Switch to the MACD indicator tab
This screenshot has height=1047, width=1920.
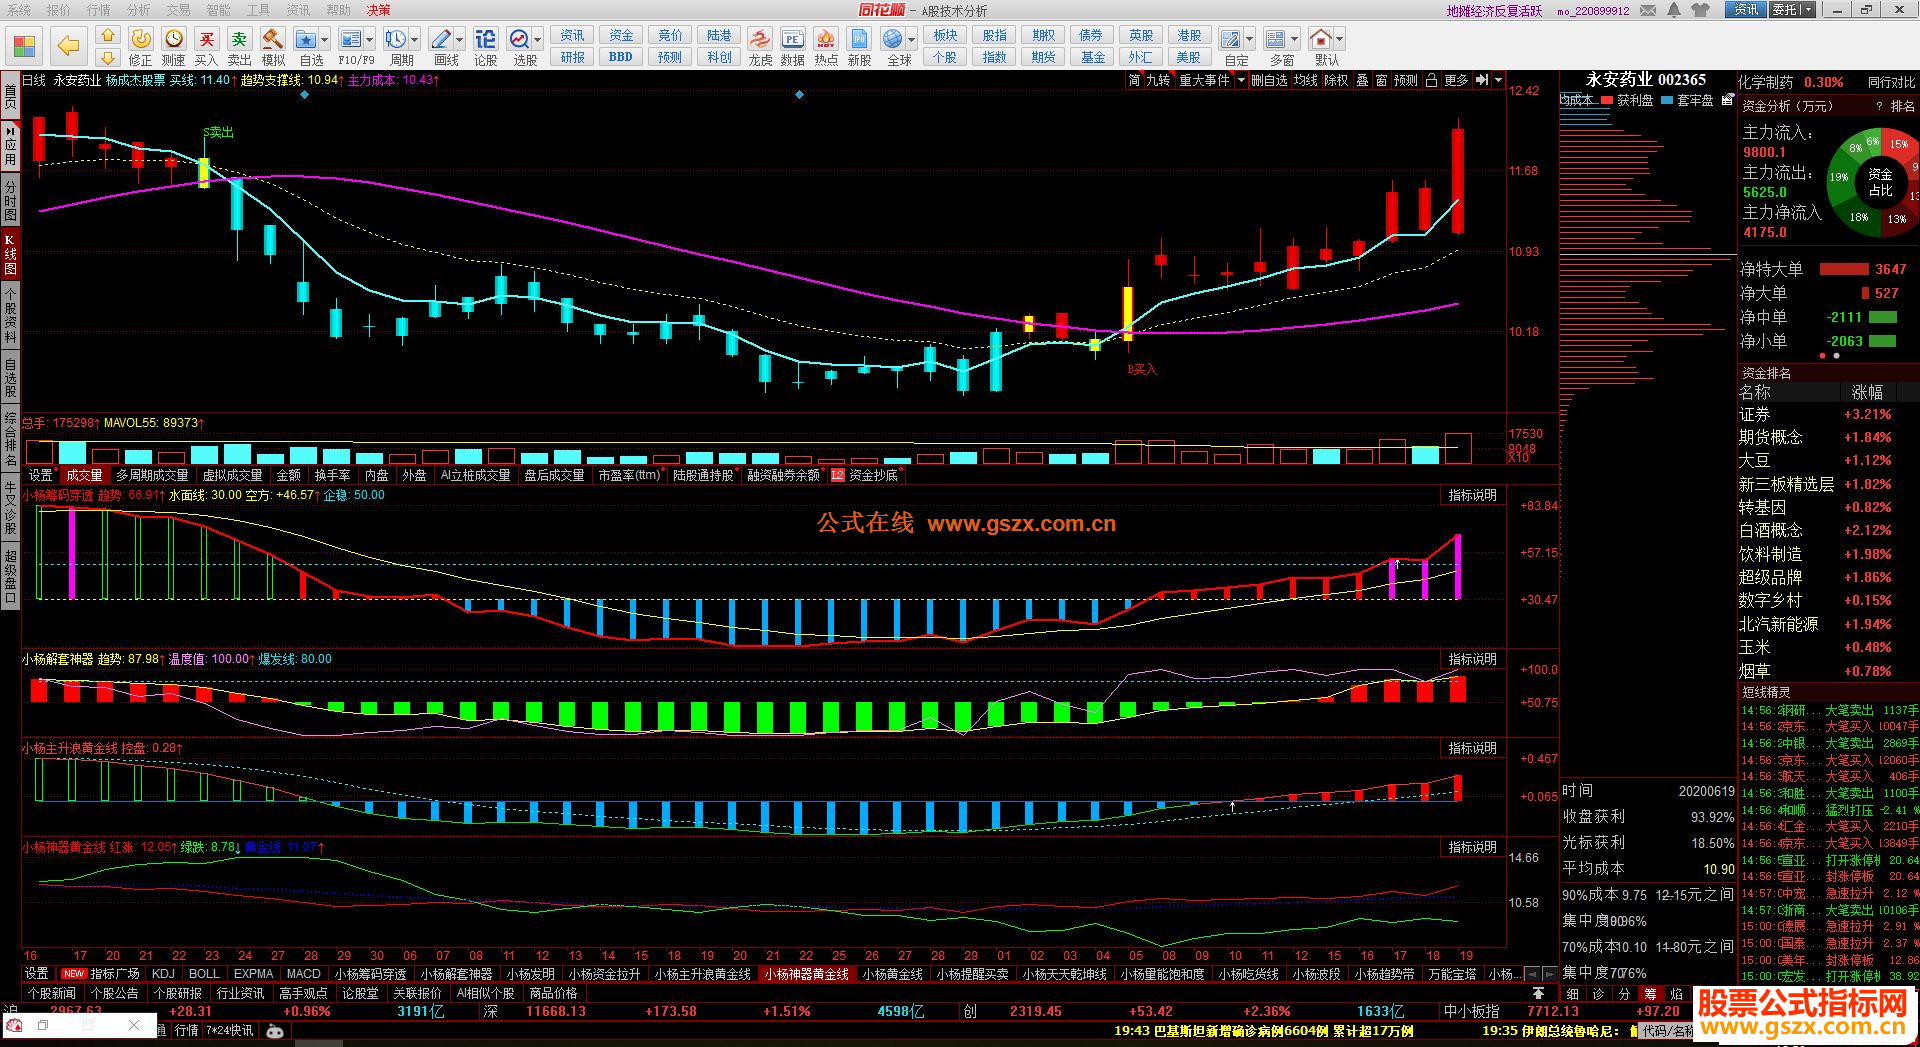coord(303,973)
